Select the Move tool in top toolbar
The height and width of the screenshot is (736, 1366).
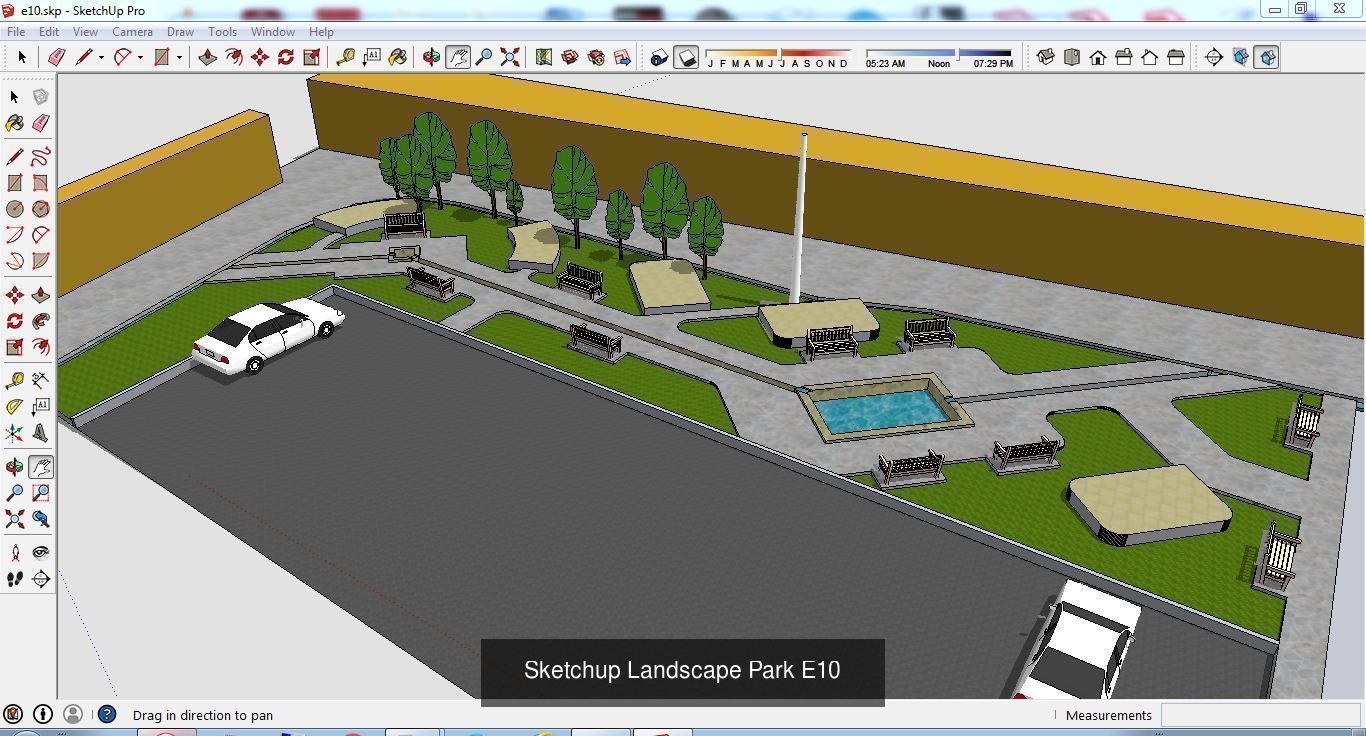[260, 57]
